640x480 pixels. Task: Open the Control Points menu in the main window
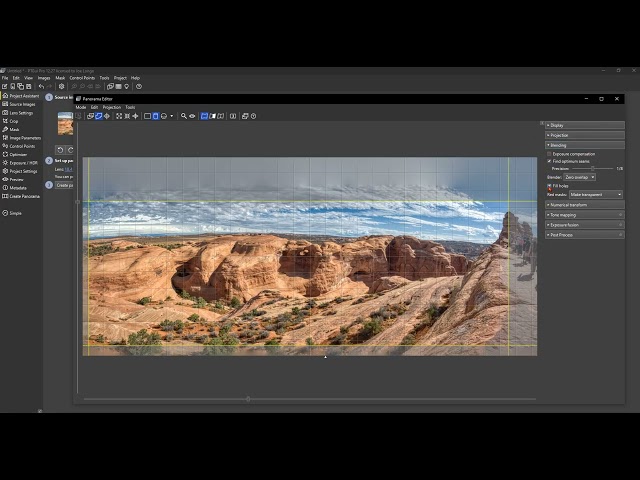click(x=82, y=78)
